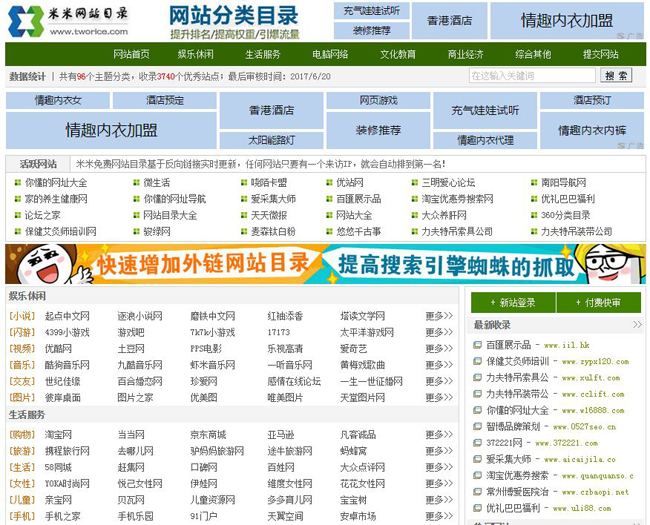Click the page icon beside 优礼巴巴福利
The height and width of the screenshot is (525, 650).
pos(478,508)
